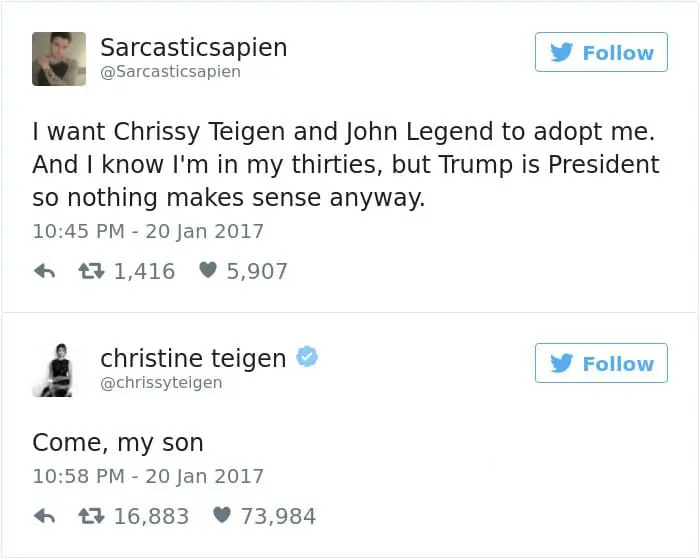
Task: Click the Sarcasticsapien display name
Action: pyautogui.click(x=193, y=47)
